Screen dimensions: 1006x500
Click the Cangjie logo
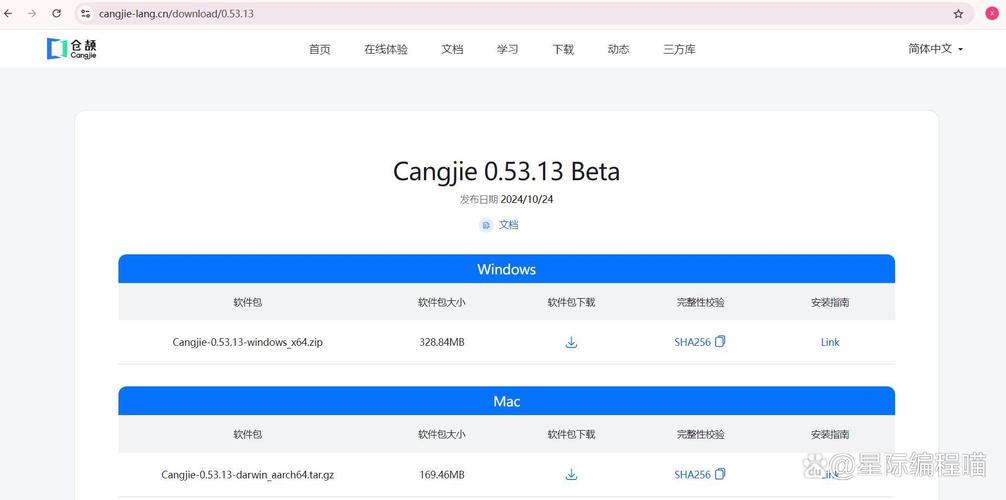[x=72, y=49]
